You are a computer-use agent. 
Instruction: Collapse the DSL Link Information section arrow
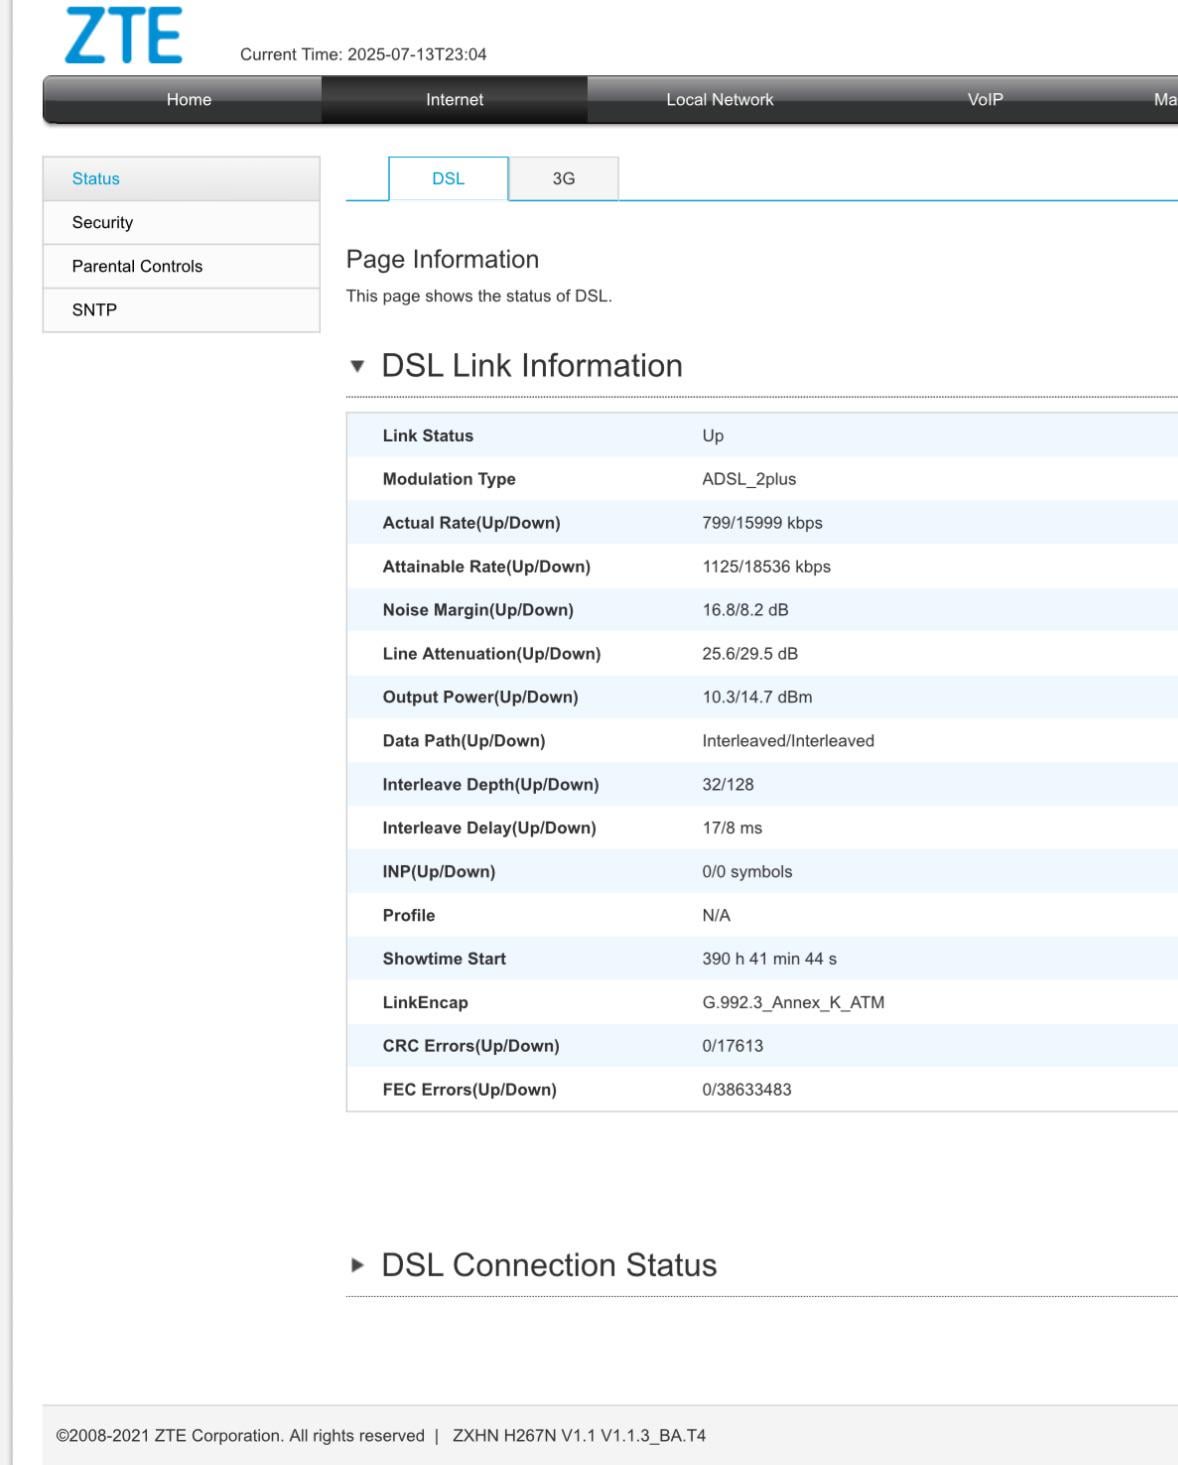357,366
